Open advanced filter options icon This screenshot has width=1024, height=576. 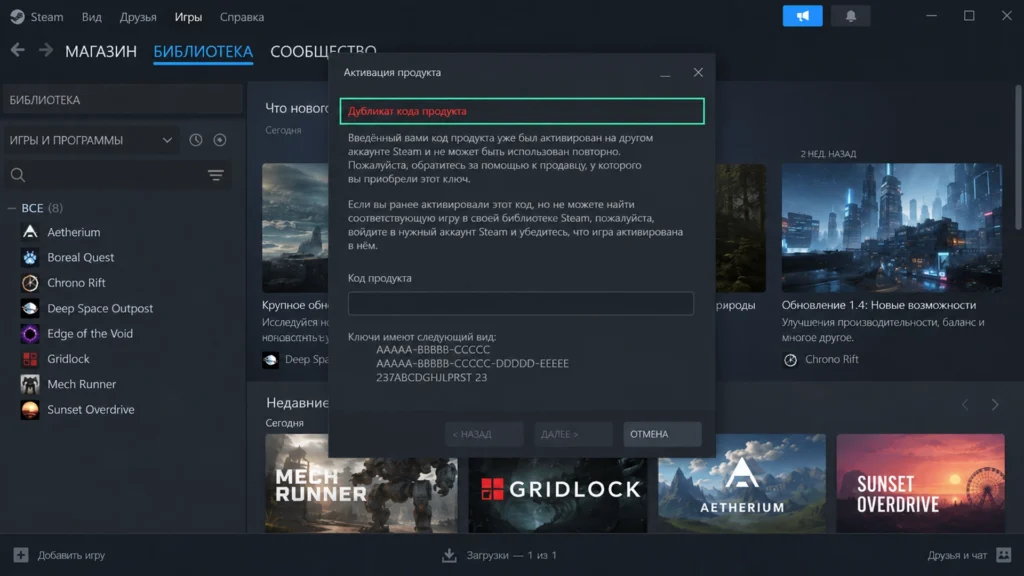216,174
